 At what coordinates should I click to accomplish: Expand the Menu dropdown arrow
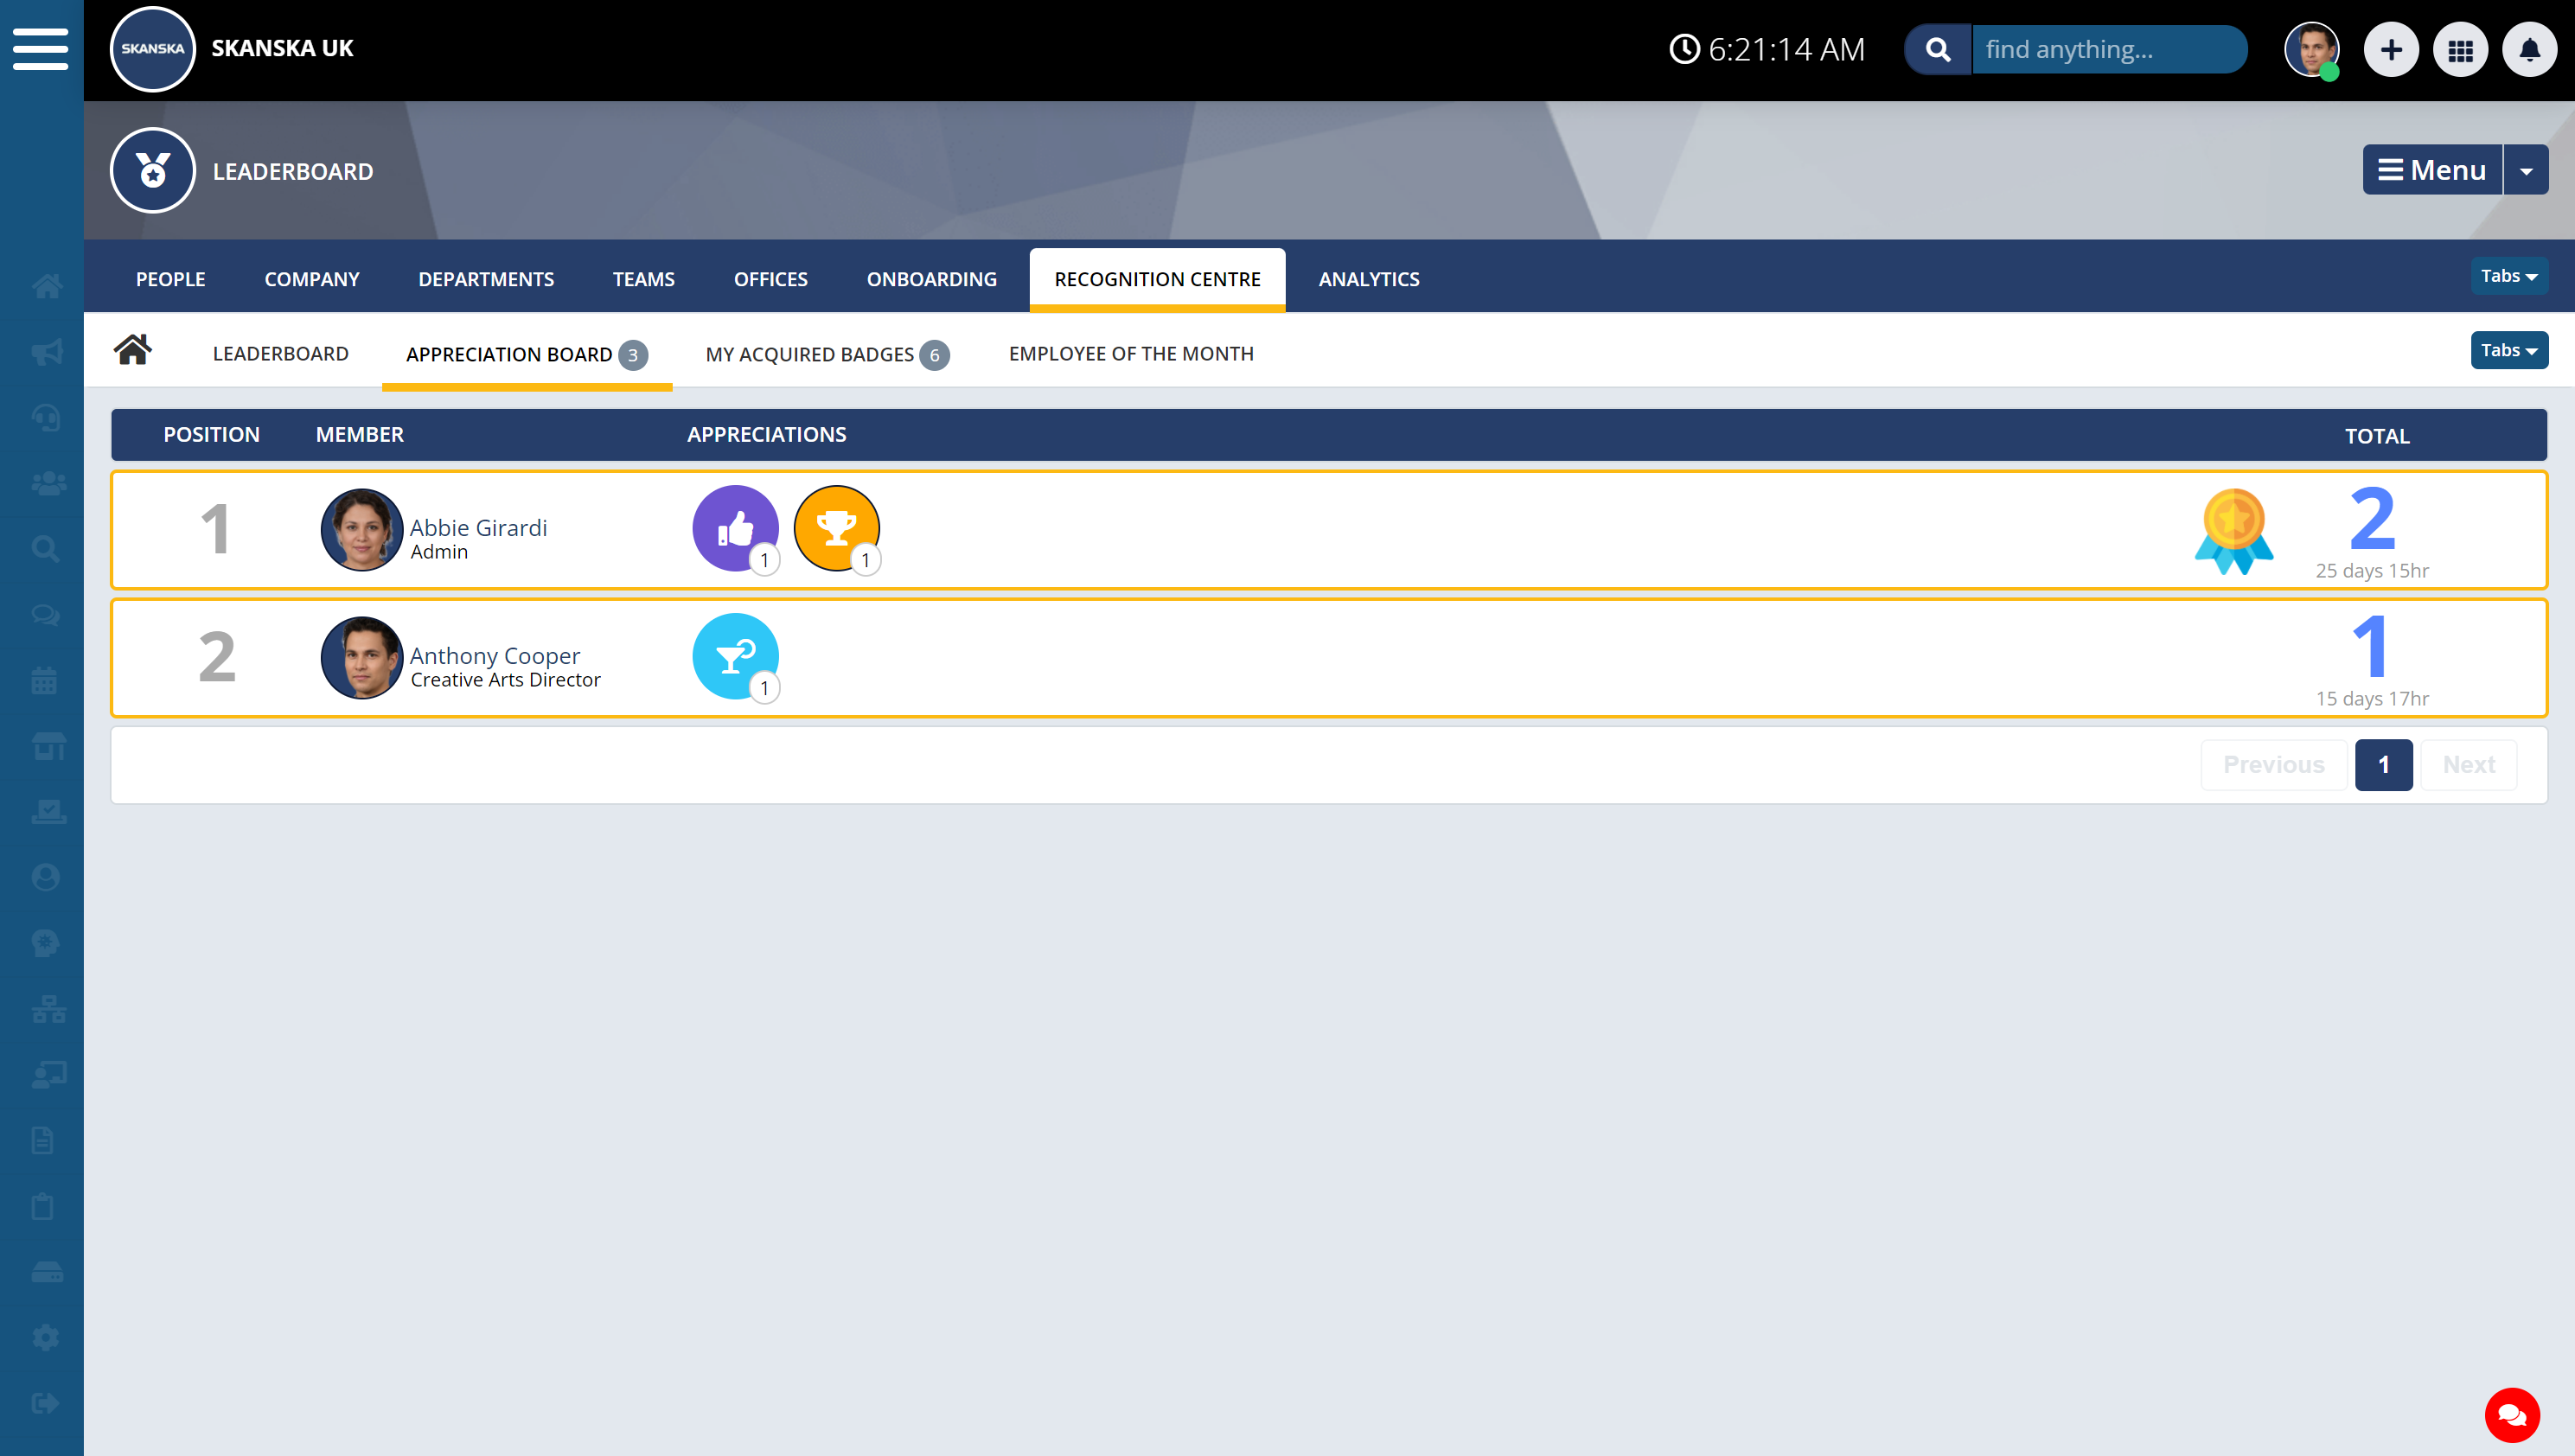tap(2526, 171)
